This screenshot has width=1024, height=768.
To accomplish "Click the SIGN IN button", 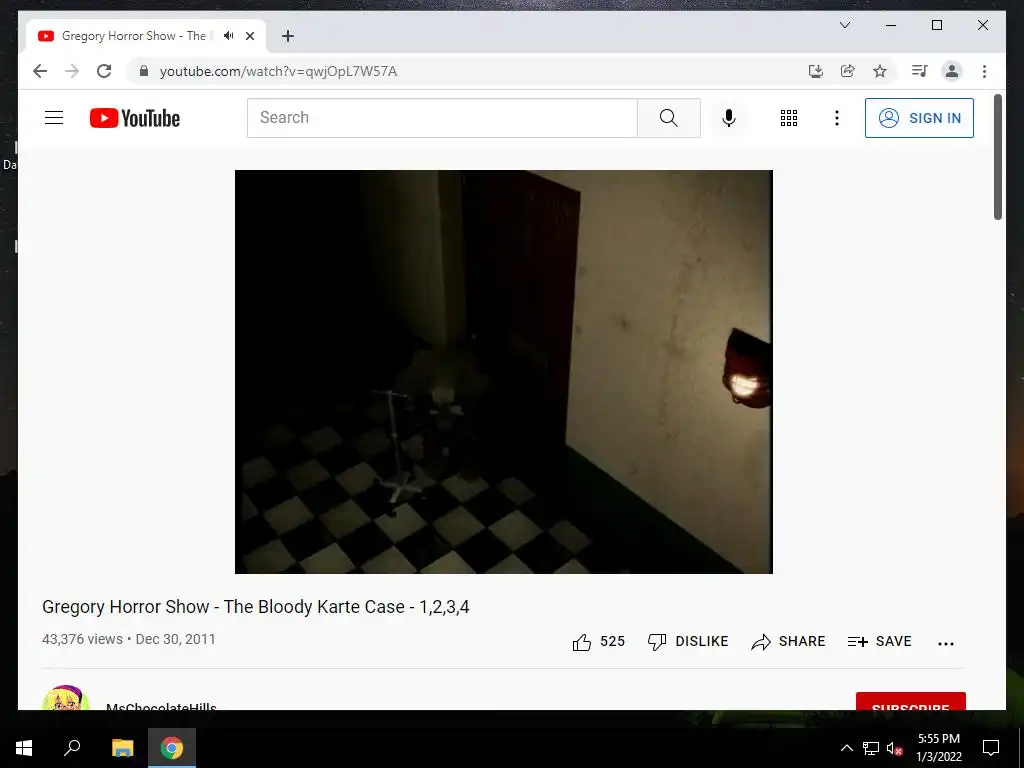I will (x=919, y=118).
